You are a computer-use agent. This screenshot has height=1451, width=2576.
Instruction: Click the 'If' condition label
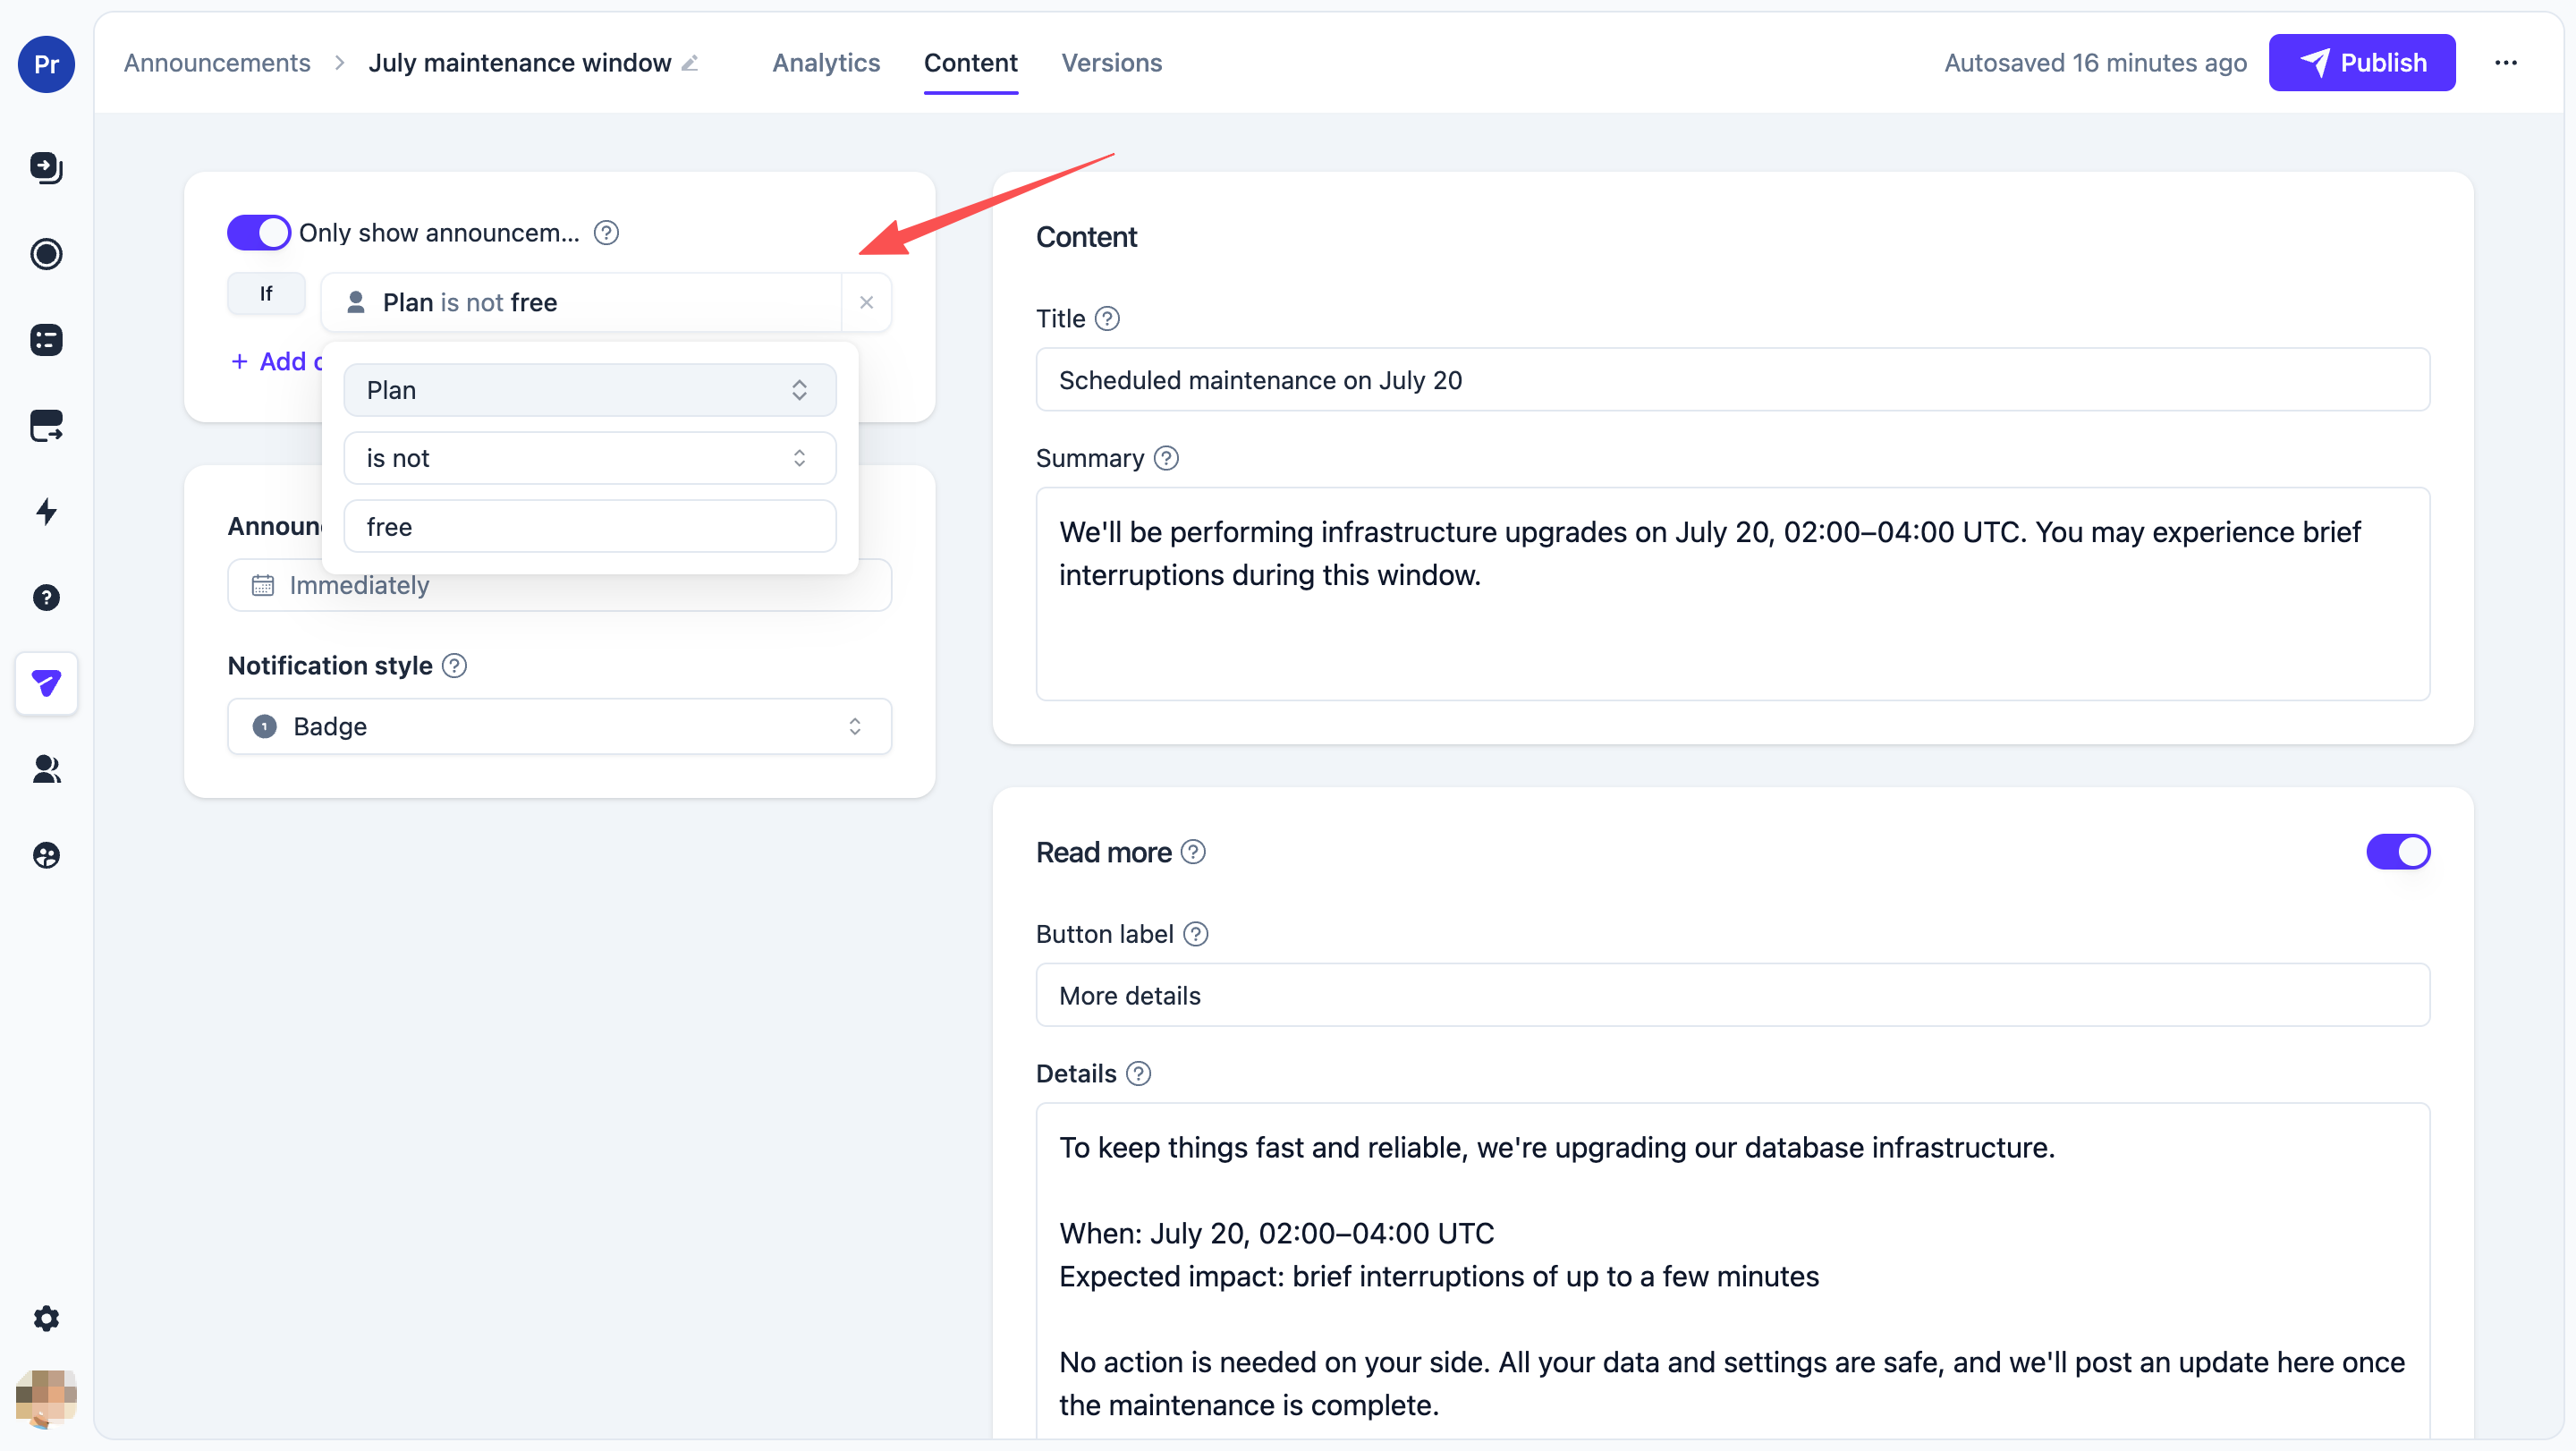pyautogui.click(x=266, y=294)
